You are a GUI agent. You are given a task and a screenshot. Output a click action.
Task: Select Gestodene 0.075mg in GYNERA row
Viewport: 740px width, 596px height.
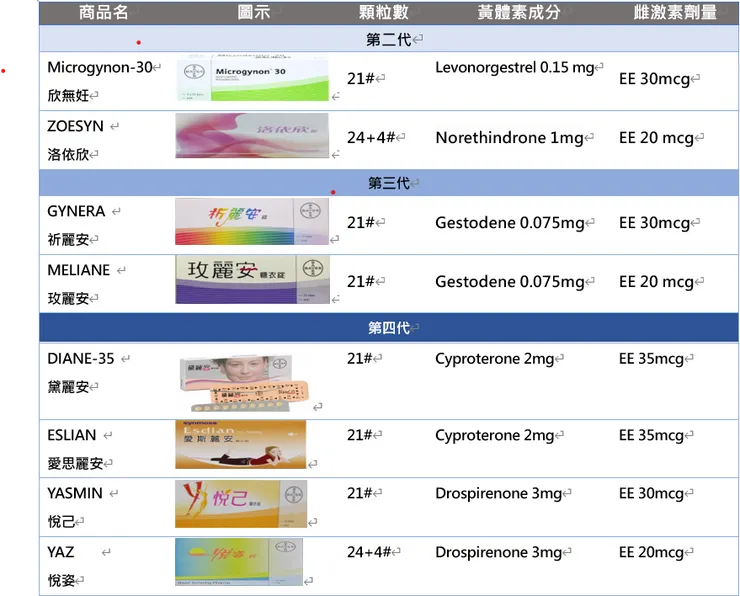510,223
